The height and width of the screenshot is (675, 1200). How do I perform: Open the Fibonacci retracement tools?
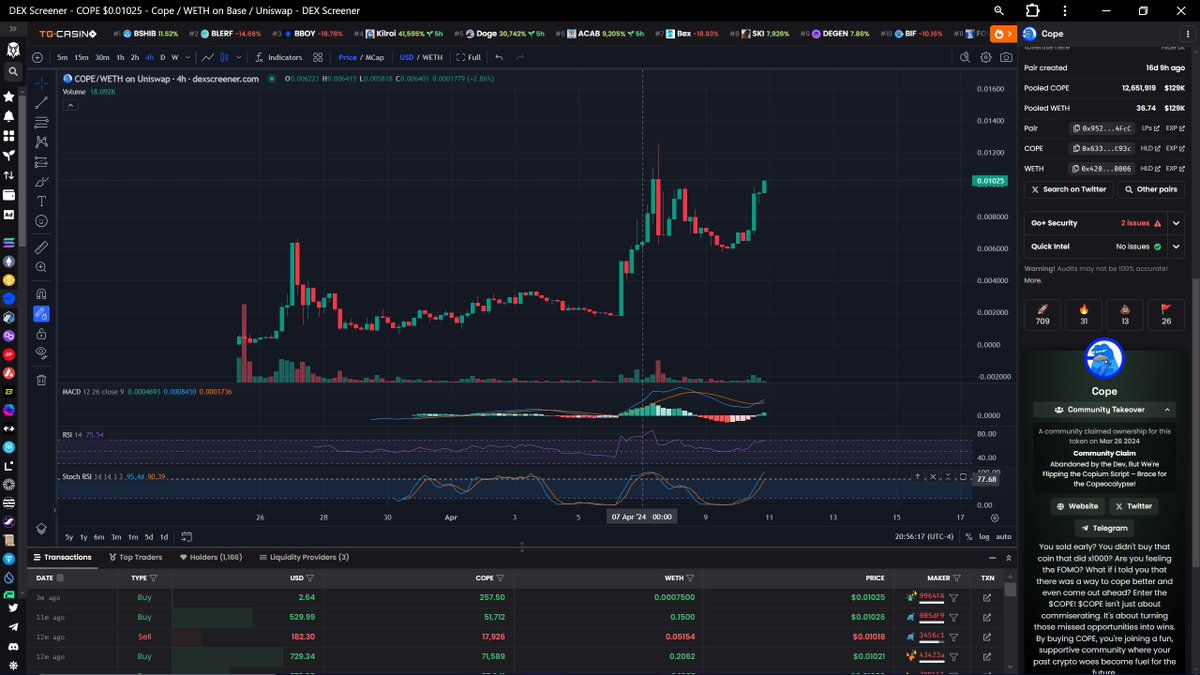41,123
